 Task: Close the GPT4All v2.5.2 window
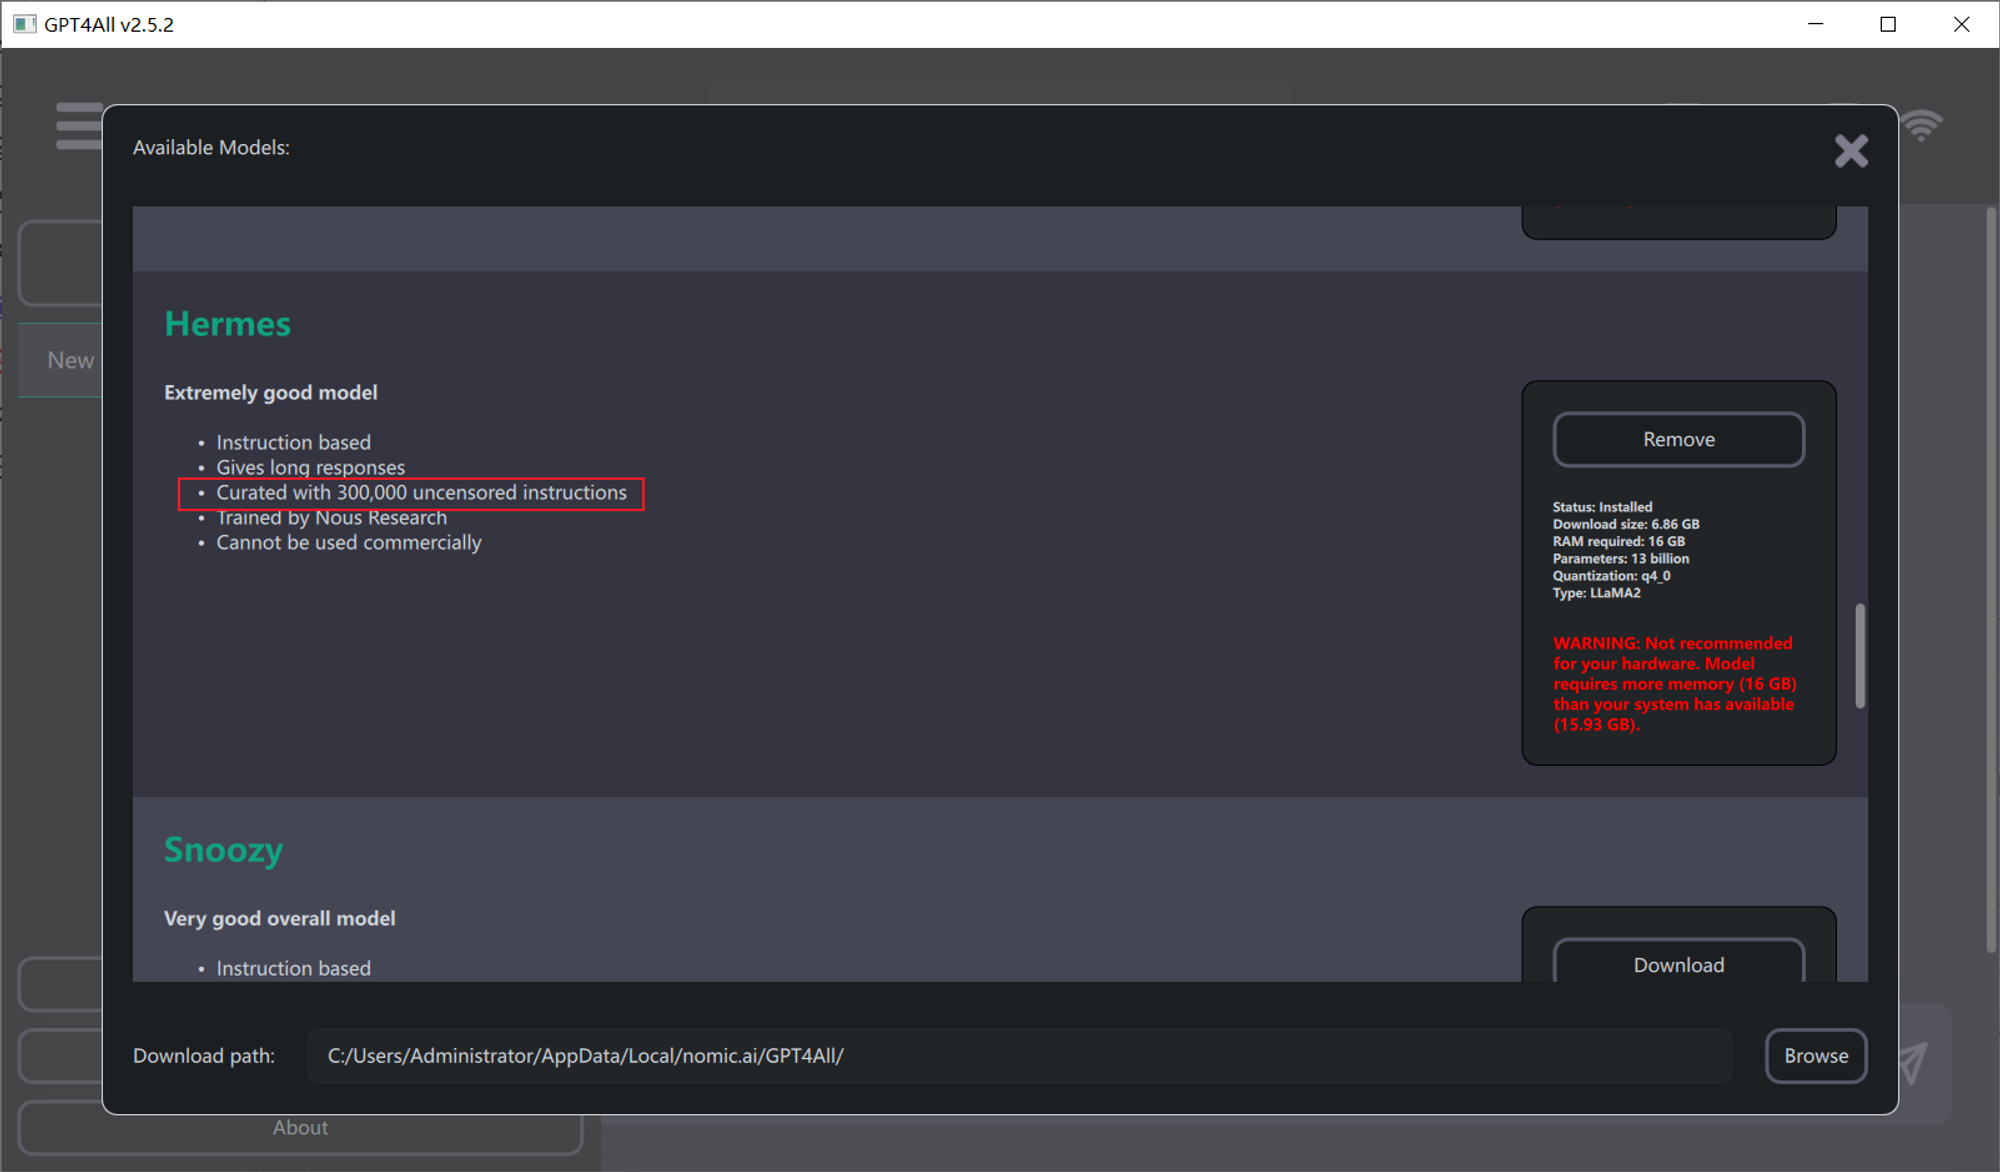pyautogui.click(x=1961, y=24)
